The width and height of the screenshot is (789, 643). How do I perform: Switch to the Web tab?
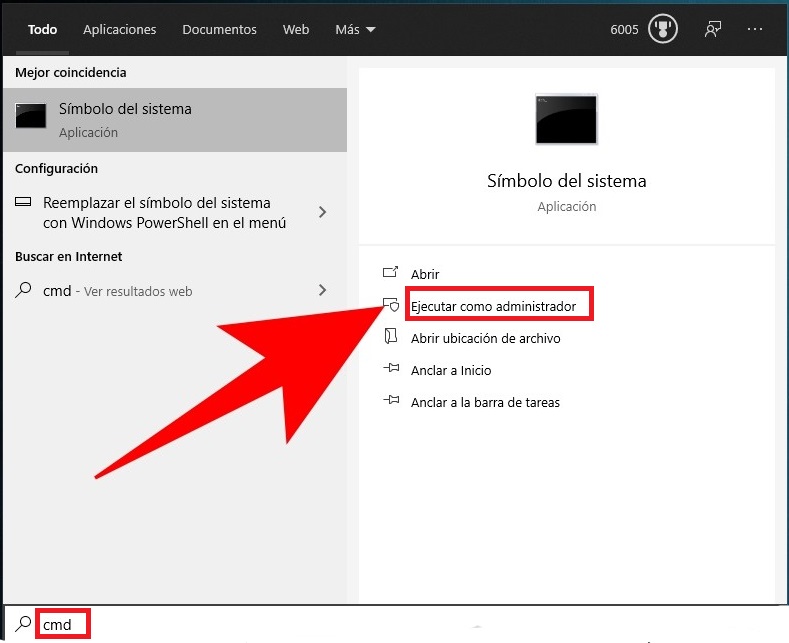296,30
